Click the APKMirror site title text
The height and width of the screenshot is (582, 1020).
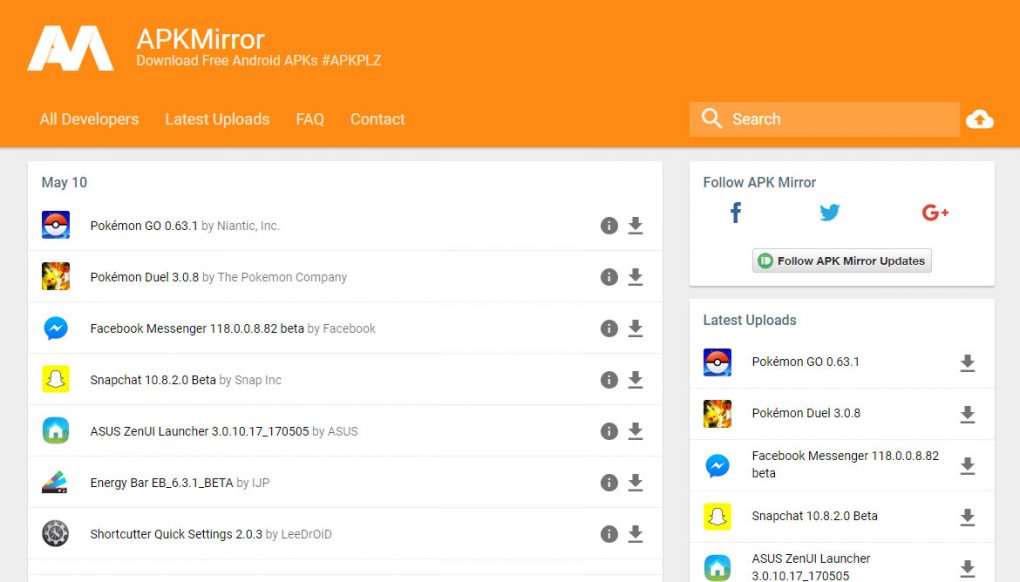click(200, 40)
